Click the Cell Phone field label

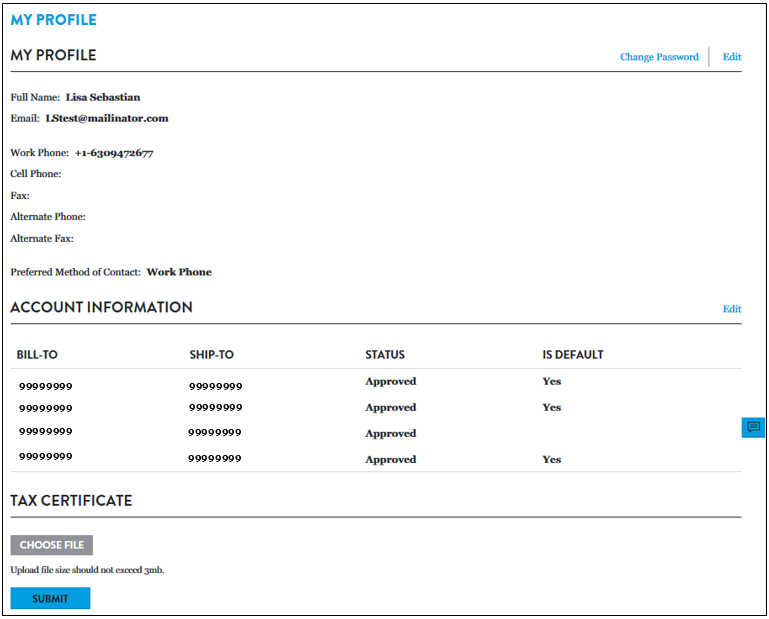point(36,174)
